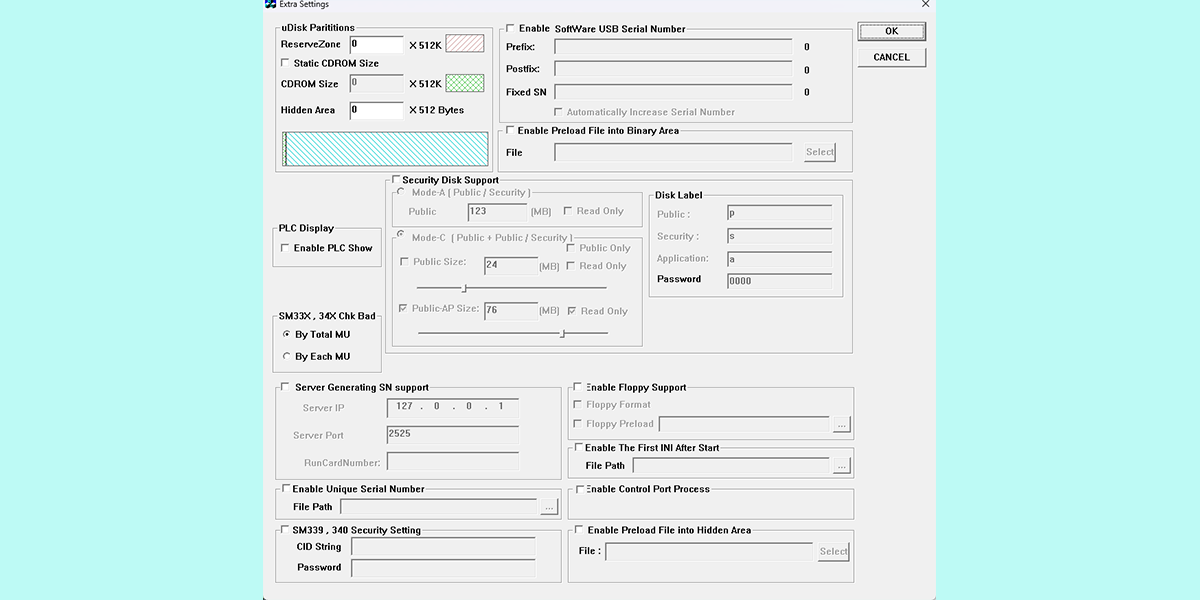
Task: Click the Public Size slider handle
Action: coord(464,288)
